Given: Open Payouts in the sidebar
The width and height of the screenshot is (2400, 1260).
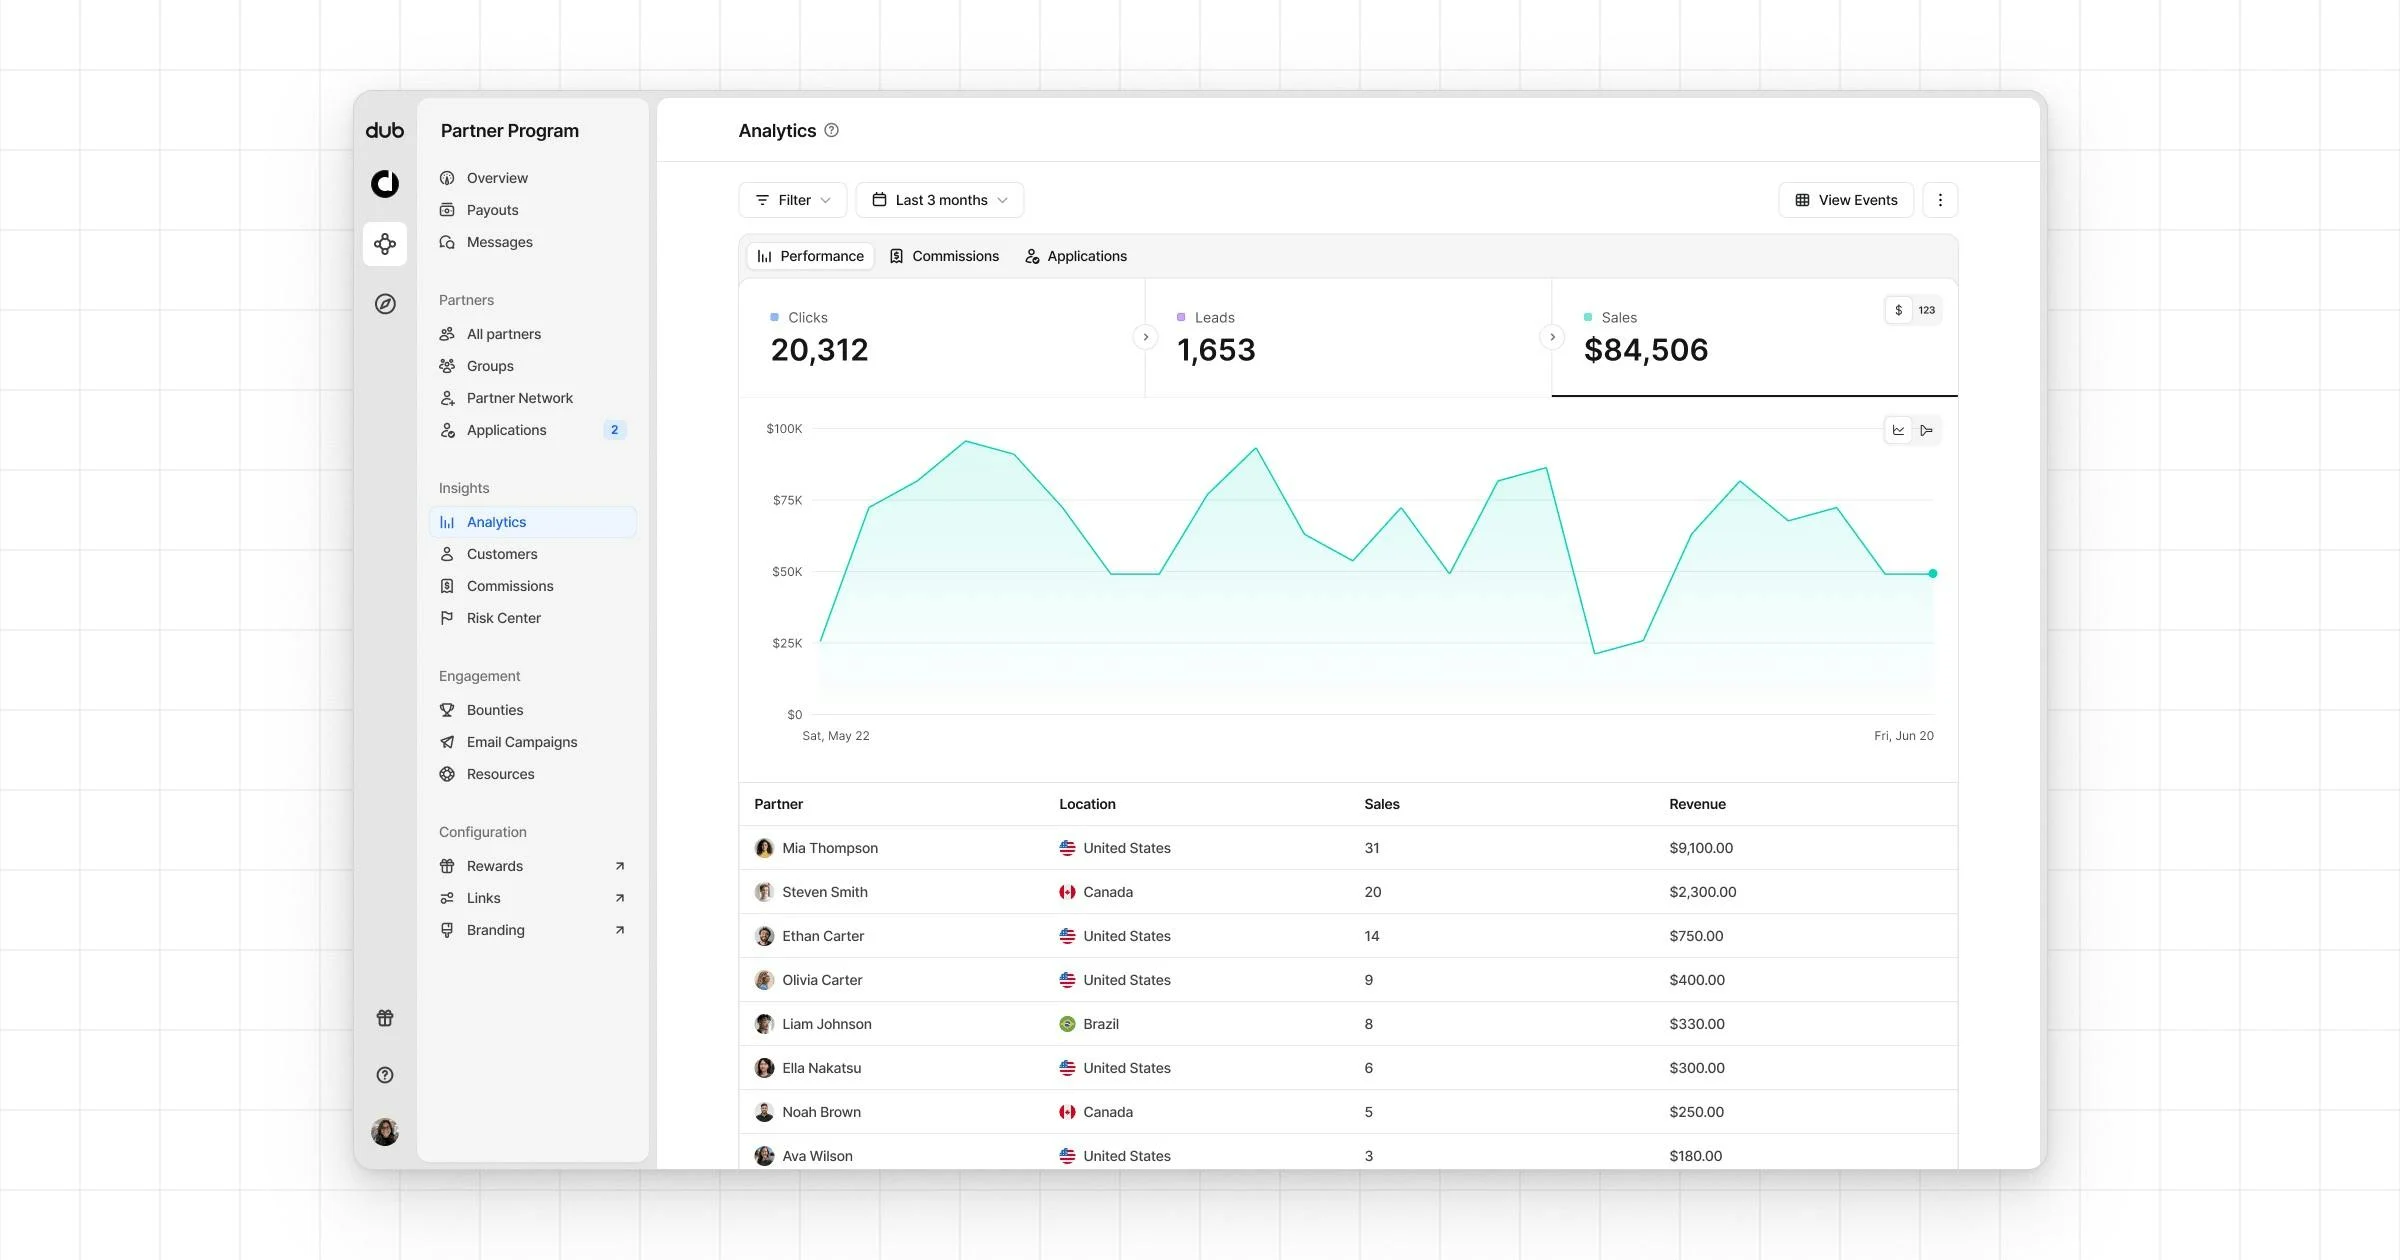Looking at the screenshot, I should point(533,210).
